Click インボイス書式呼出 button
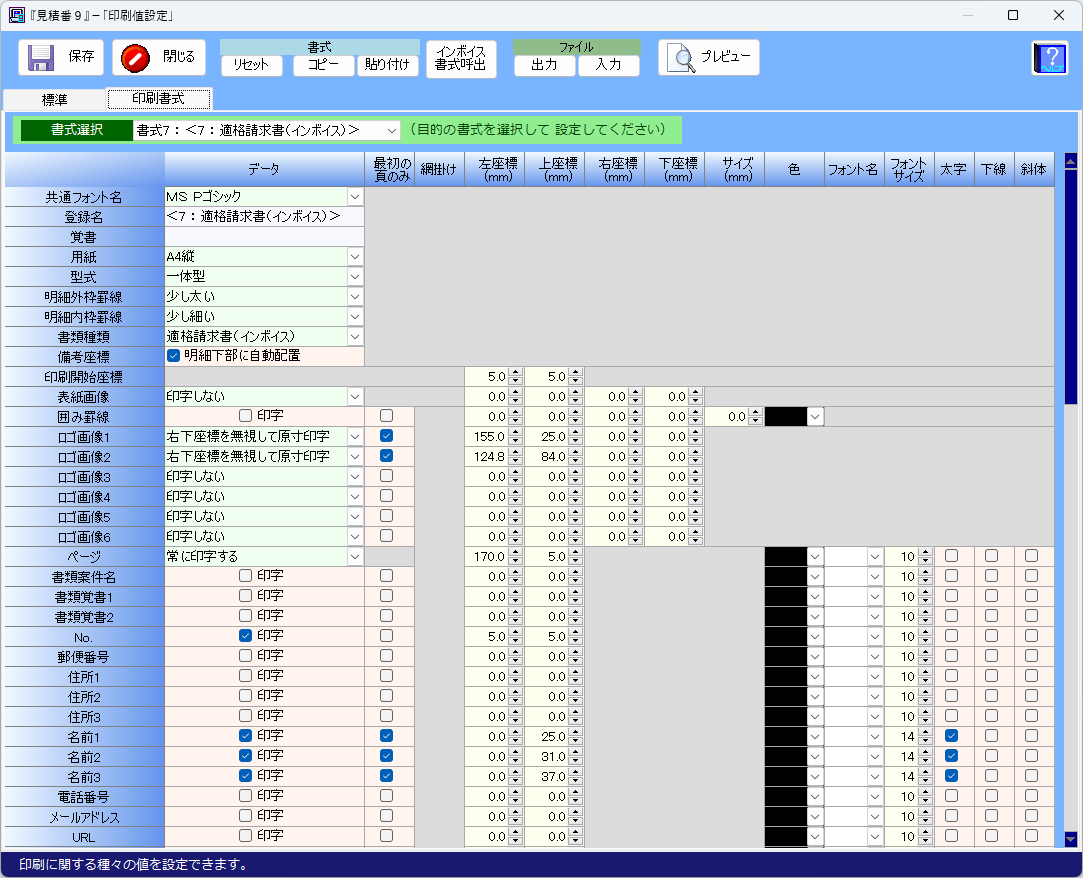 coord(461,59)
